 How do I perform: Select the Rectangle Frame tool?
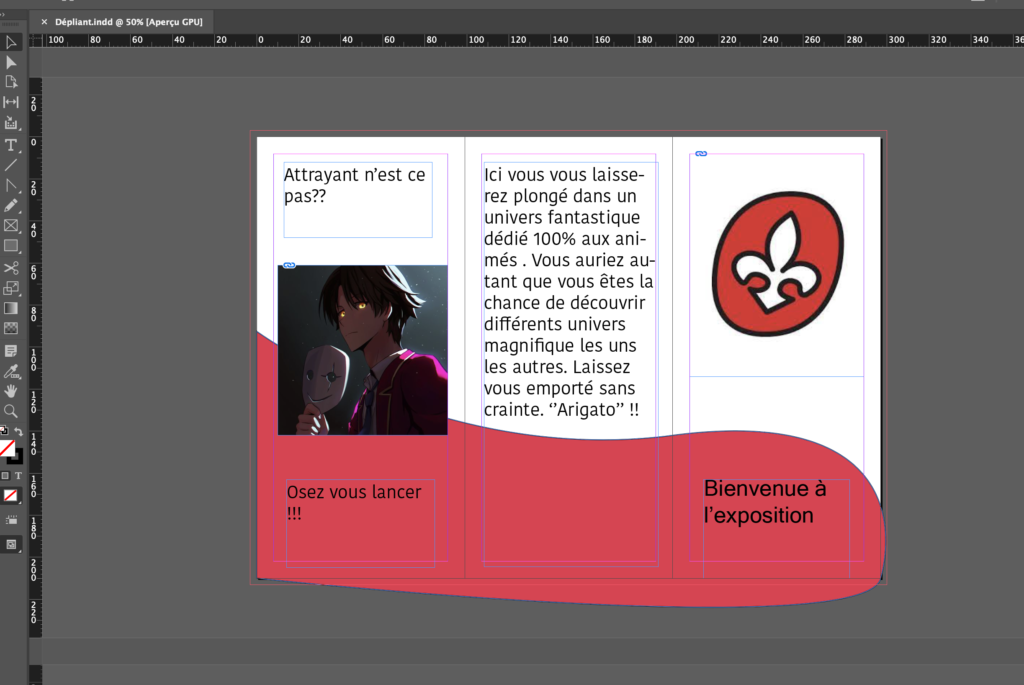click(11, 226)
